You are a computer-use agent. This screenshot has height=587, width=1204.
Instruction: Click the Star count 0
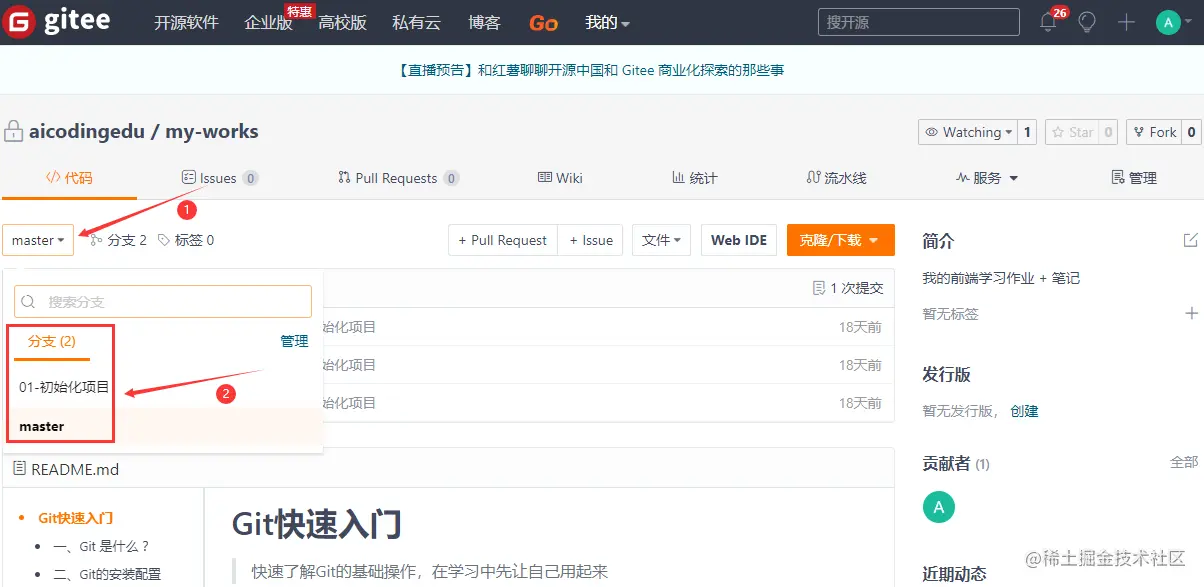[x=1108, y=132]
